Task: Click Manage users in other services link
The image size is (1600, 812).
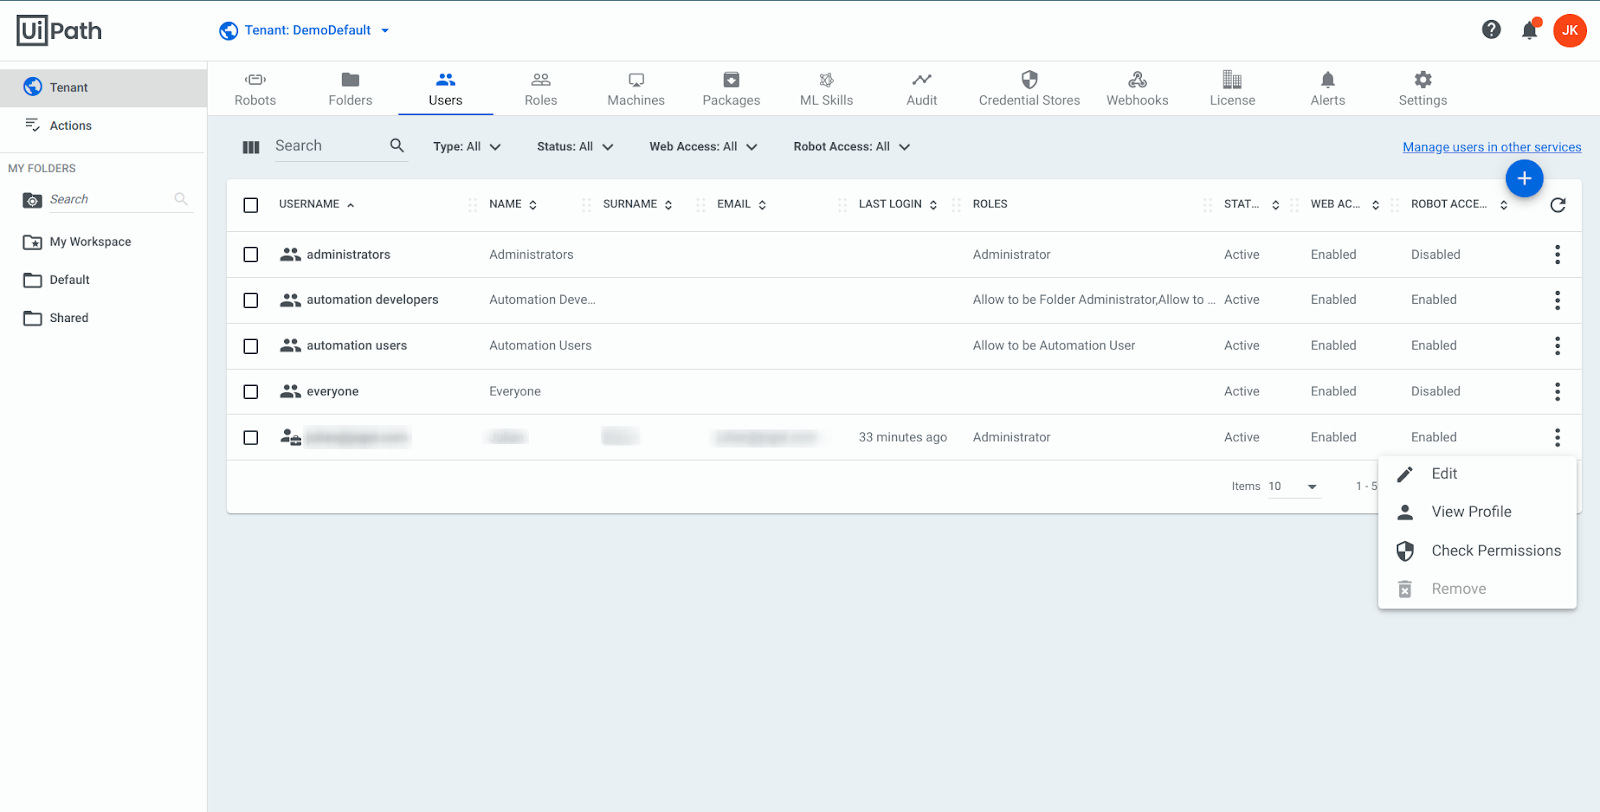Action: tap(1492, 147)
